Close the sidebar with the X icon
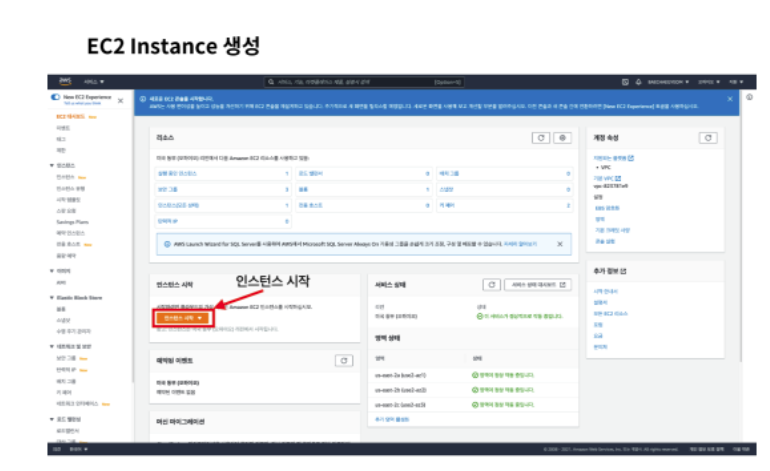770x471 pixels. coord(121,101)
